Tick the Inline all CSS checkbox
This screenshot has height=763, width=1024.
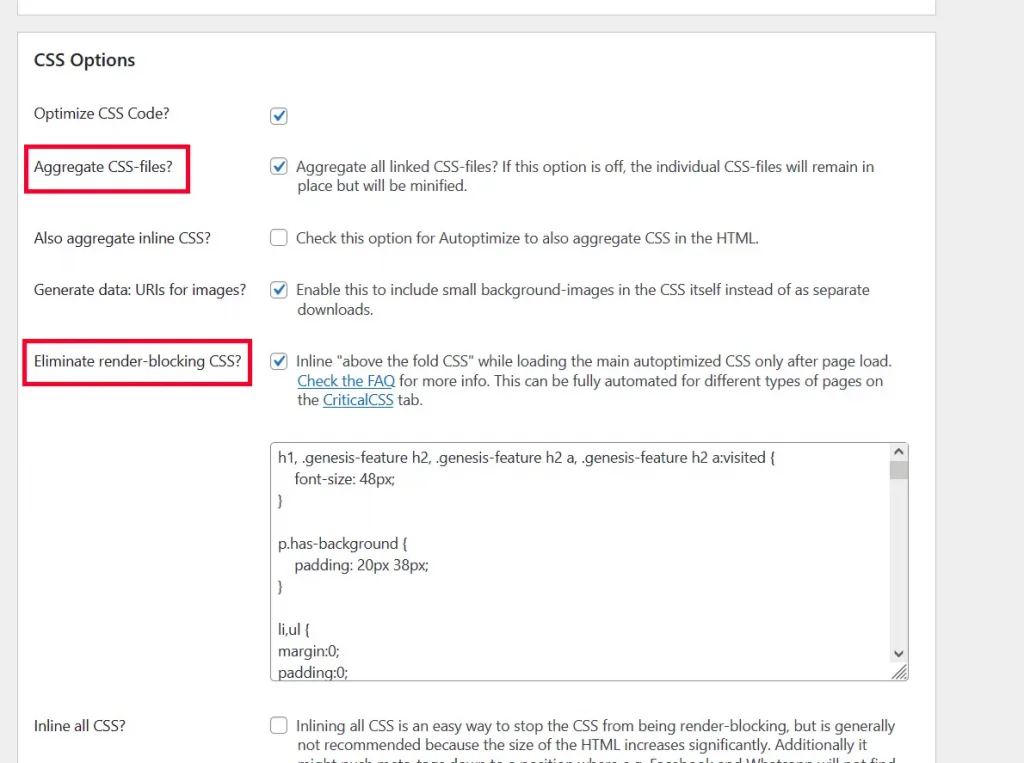click(x=279, y=726)
